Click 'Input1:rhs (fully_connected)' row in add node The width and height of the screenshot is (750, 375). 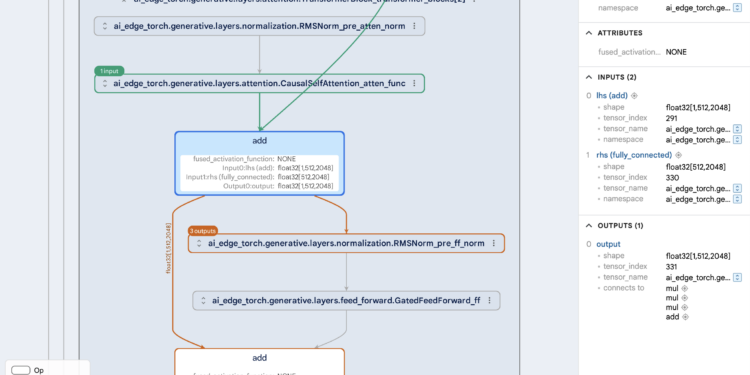(259, 177)
